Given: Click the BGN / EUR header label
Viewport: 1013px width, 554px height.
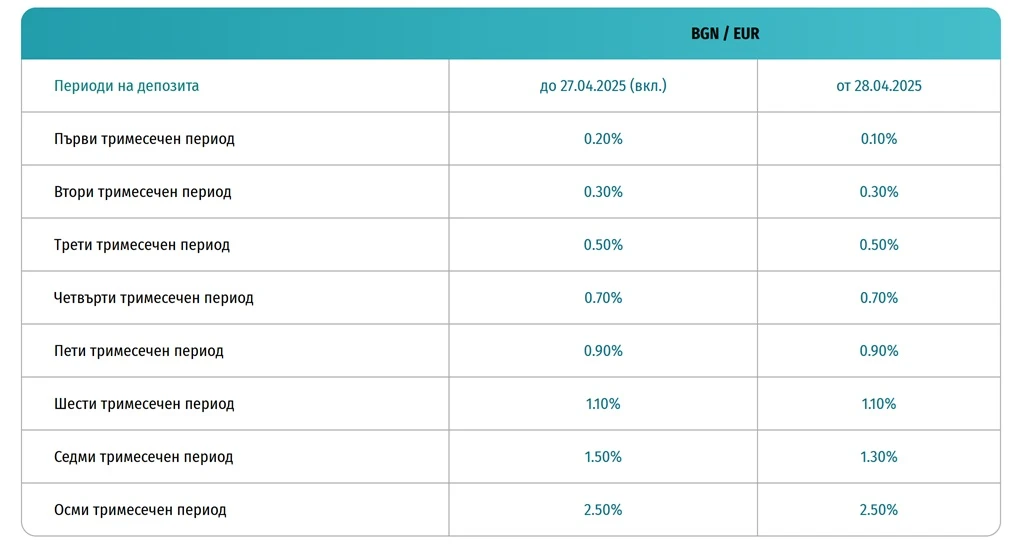Looking at the screenshot, I should coord(725,34).
